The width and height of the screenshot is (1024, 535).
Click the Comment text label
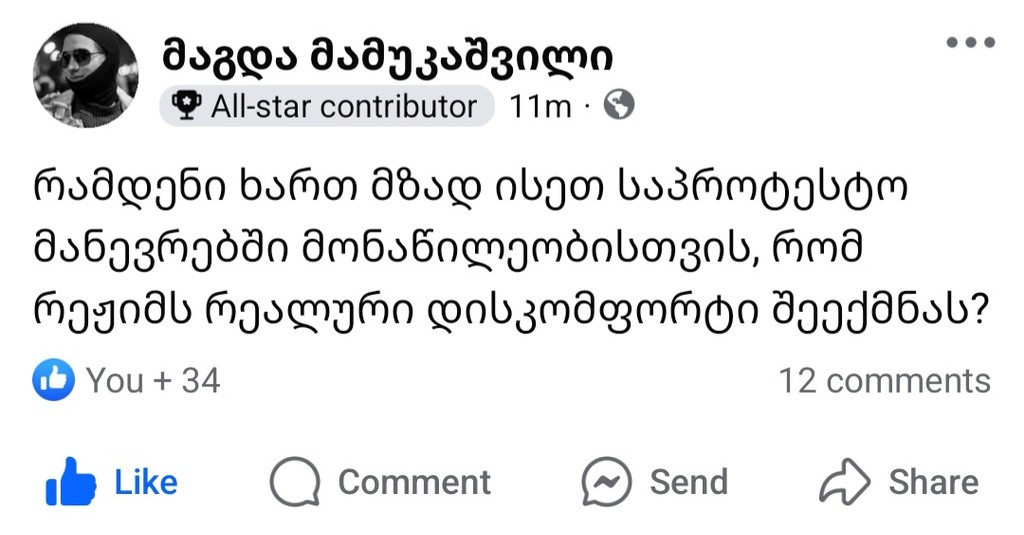[414, 483]
